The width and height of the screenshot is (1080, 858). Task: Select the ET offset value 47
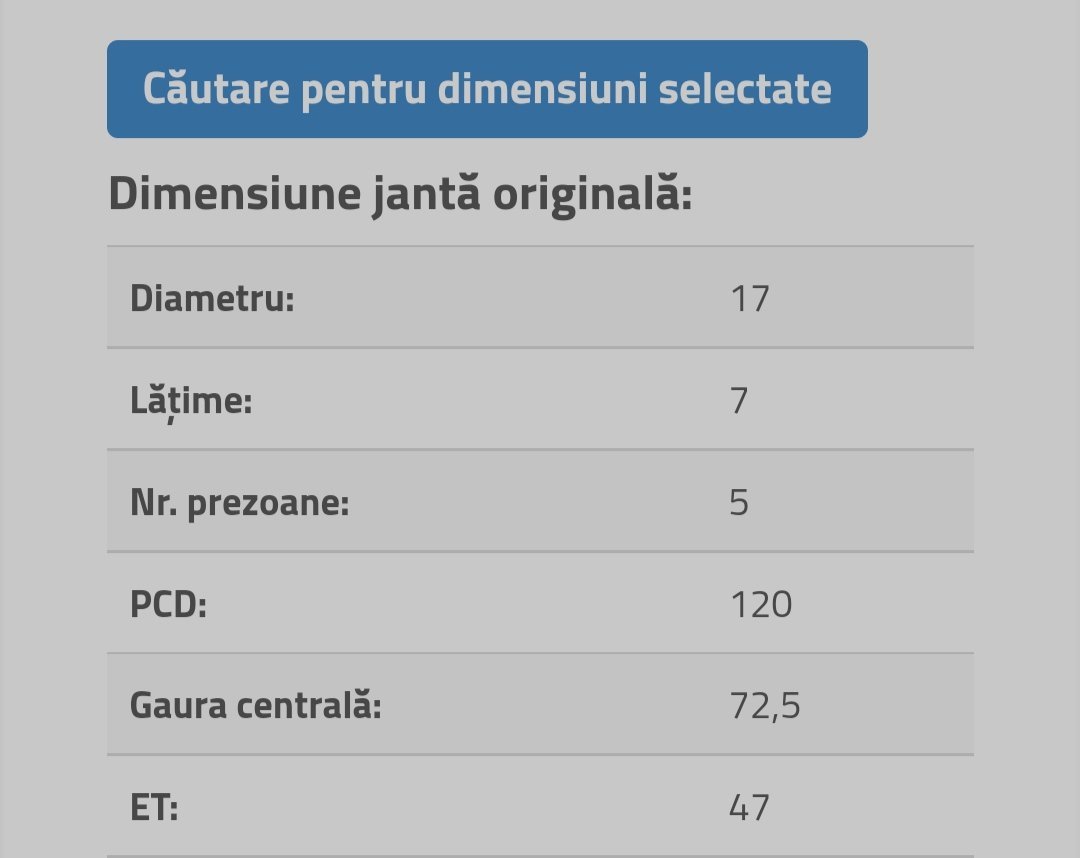point(749,808)
